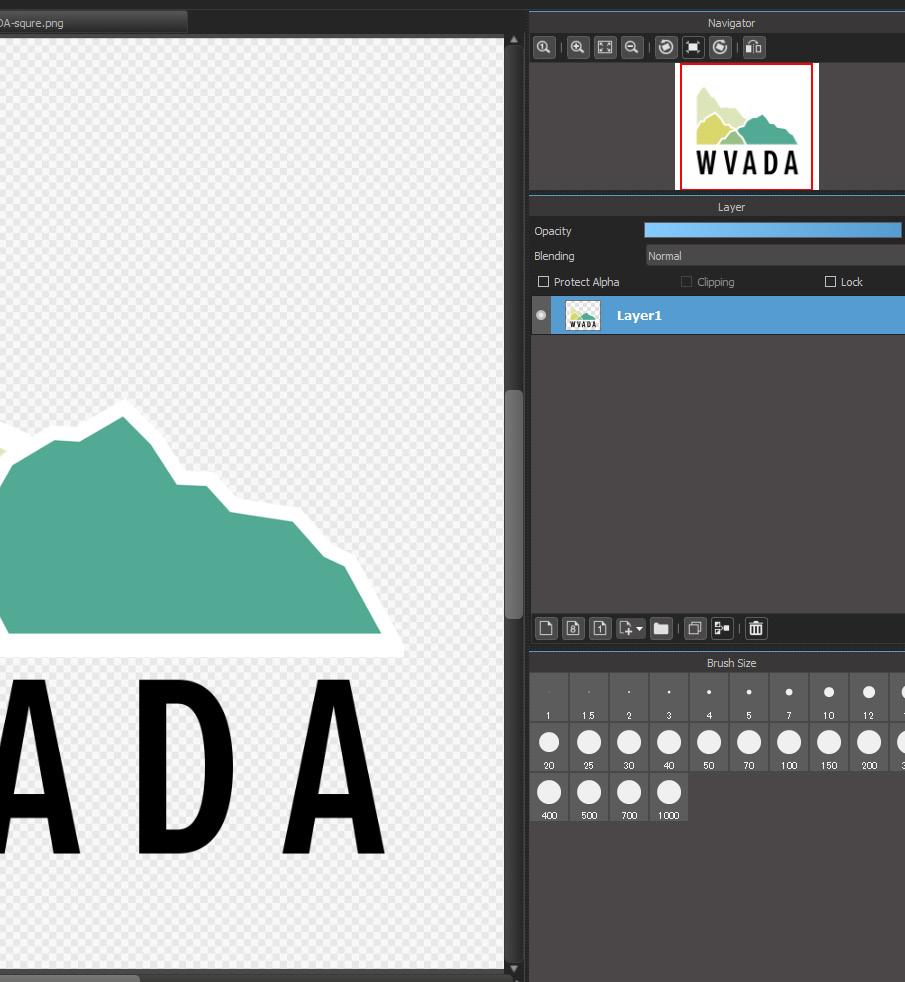Select brush size 1.5
905x982 pixels.
[589, 698]
